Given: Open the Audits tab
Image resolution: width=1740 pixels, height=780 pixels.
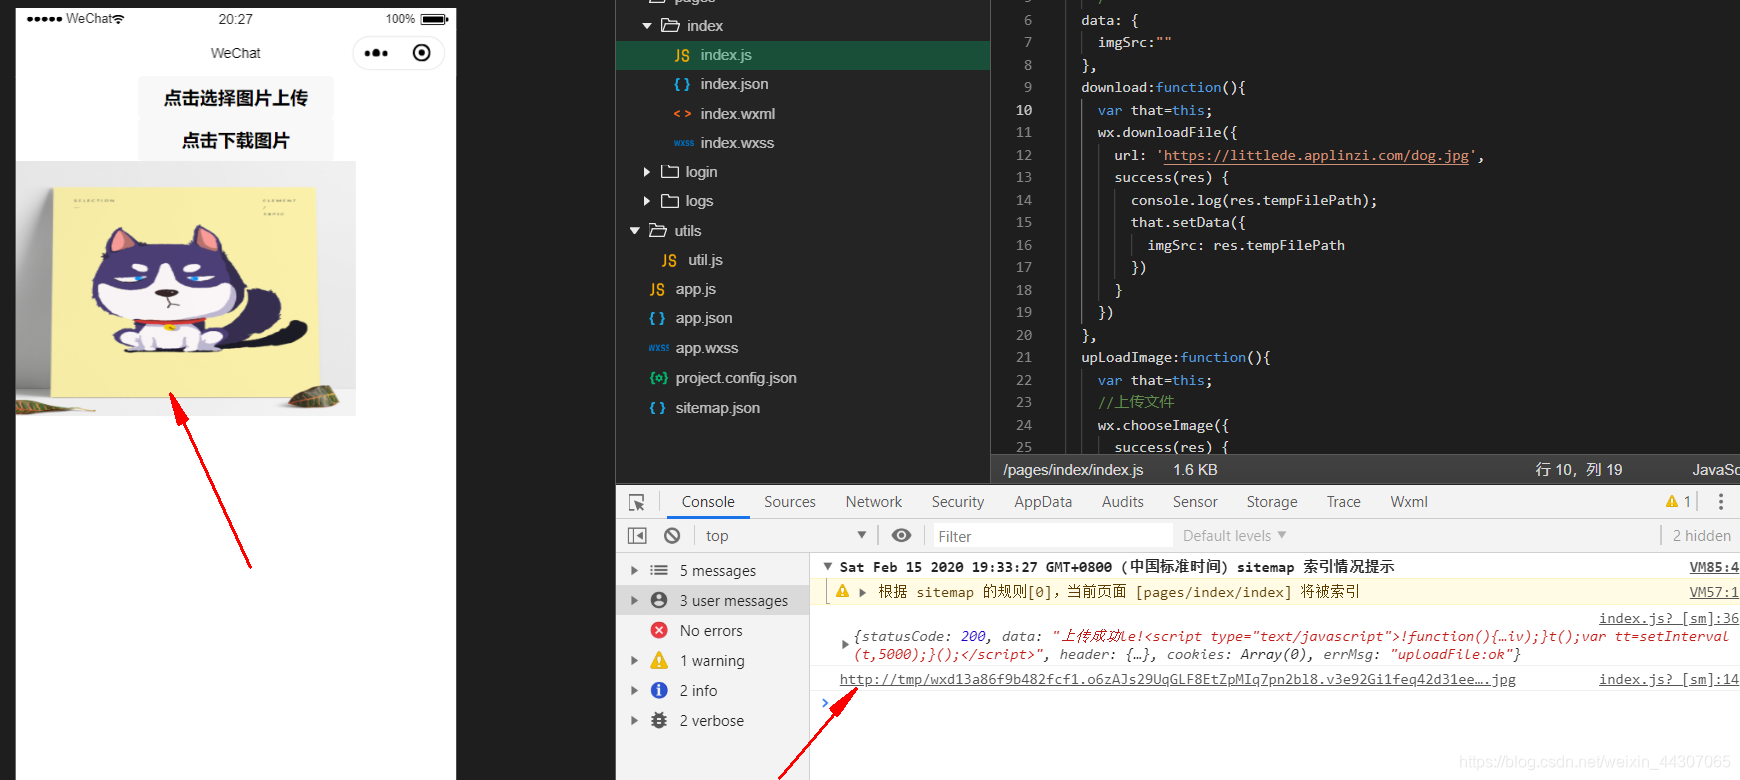Looking at the screenshot, I should [x=1123, y=502].
